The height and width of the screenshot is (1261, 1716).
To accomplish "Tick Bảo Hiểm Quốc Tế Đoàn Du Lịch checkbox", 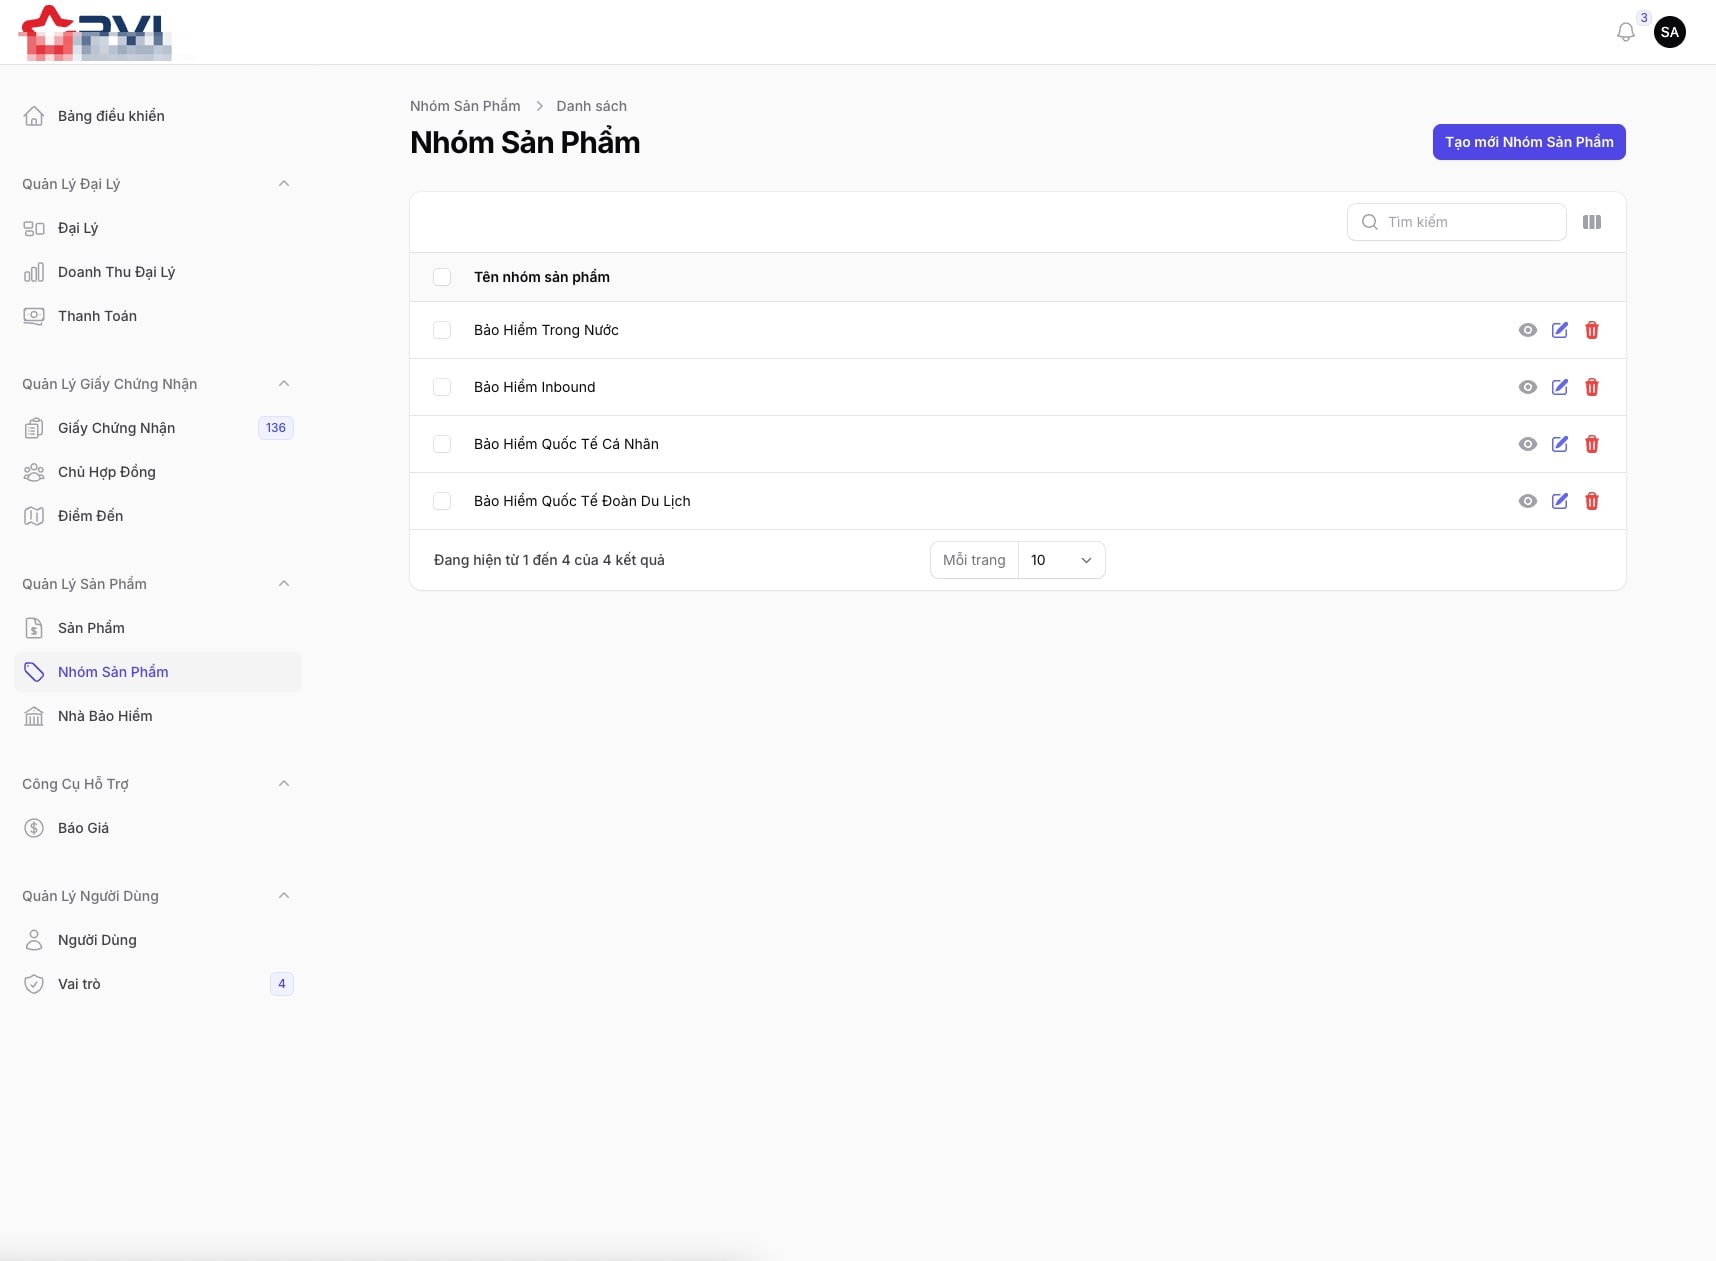I will (x=442, y=501).
